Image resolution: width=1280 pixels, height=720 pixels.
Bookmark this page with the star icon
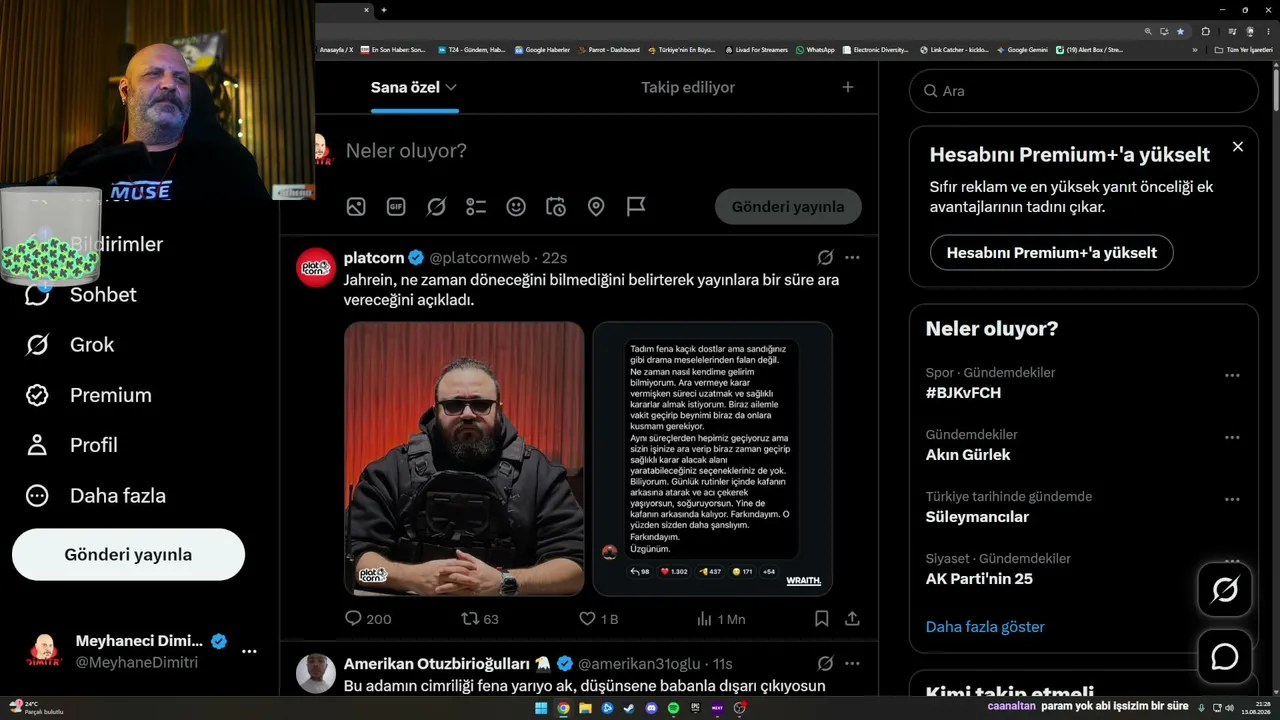click(x=1180, y=31)
